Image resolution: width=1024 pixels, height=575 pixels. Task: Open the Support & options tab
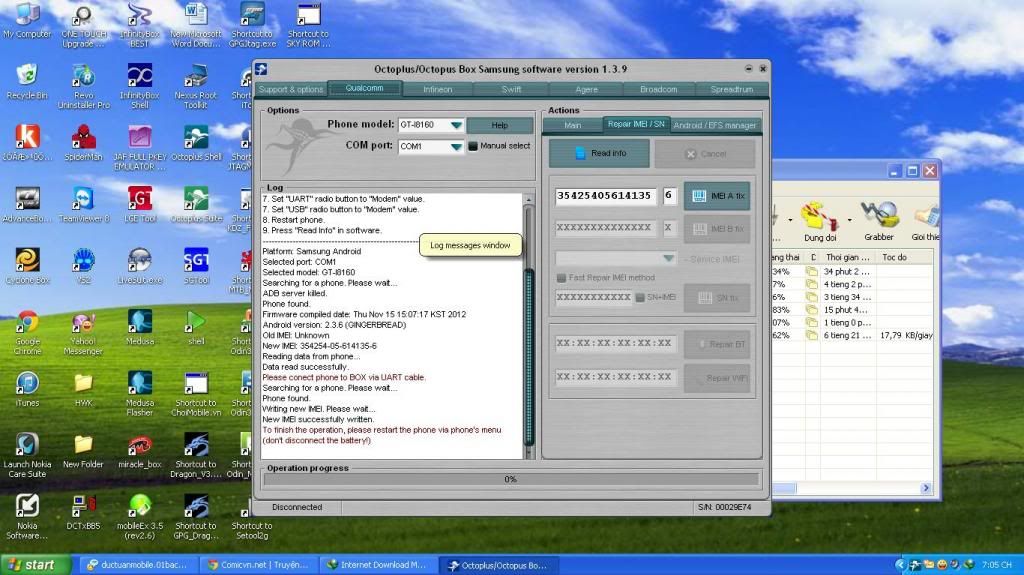(x=291, y=90)
